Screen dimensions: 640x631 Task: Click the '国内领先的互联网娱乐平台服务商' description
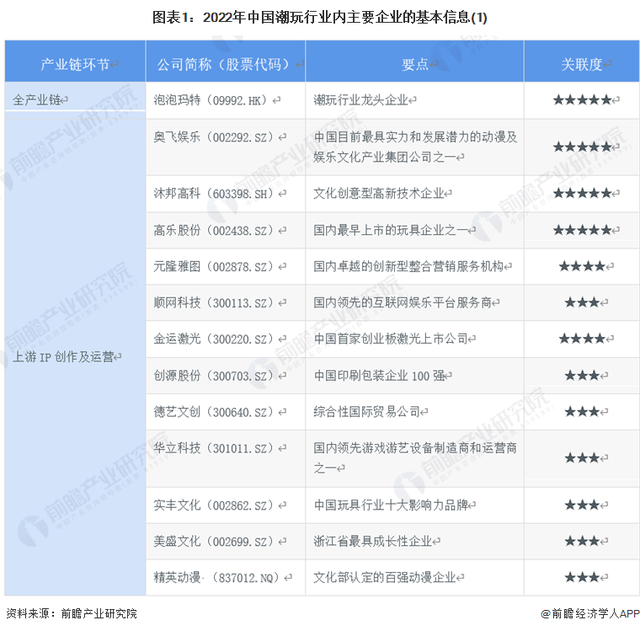pos(403,303)
